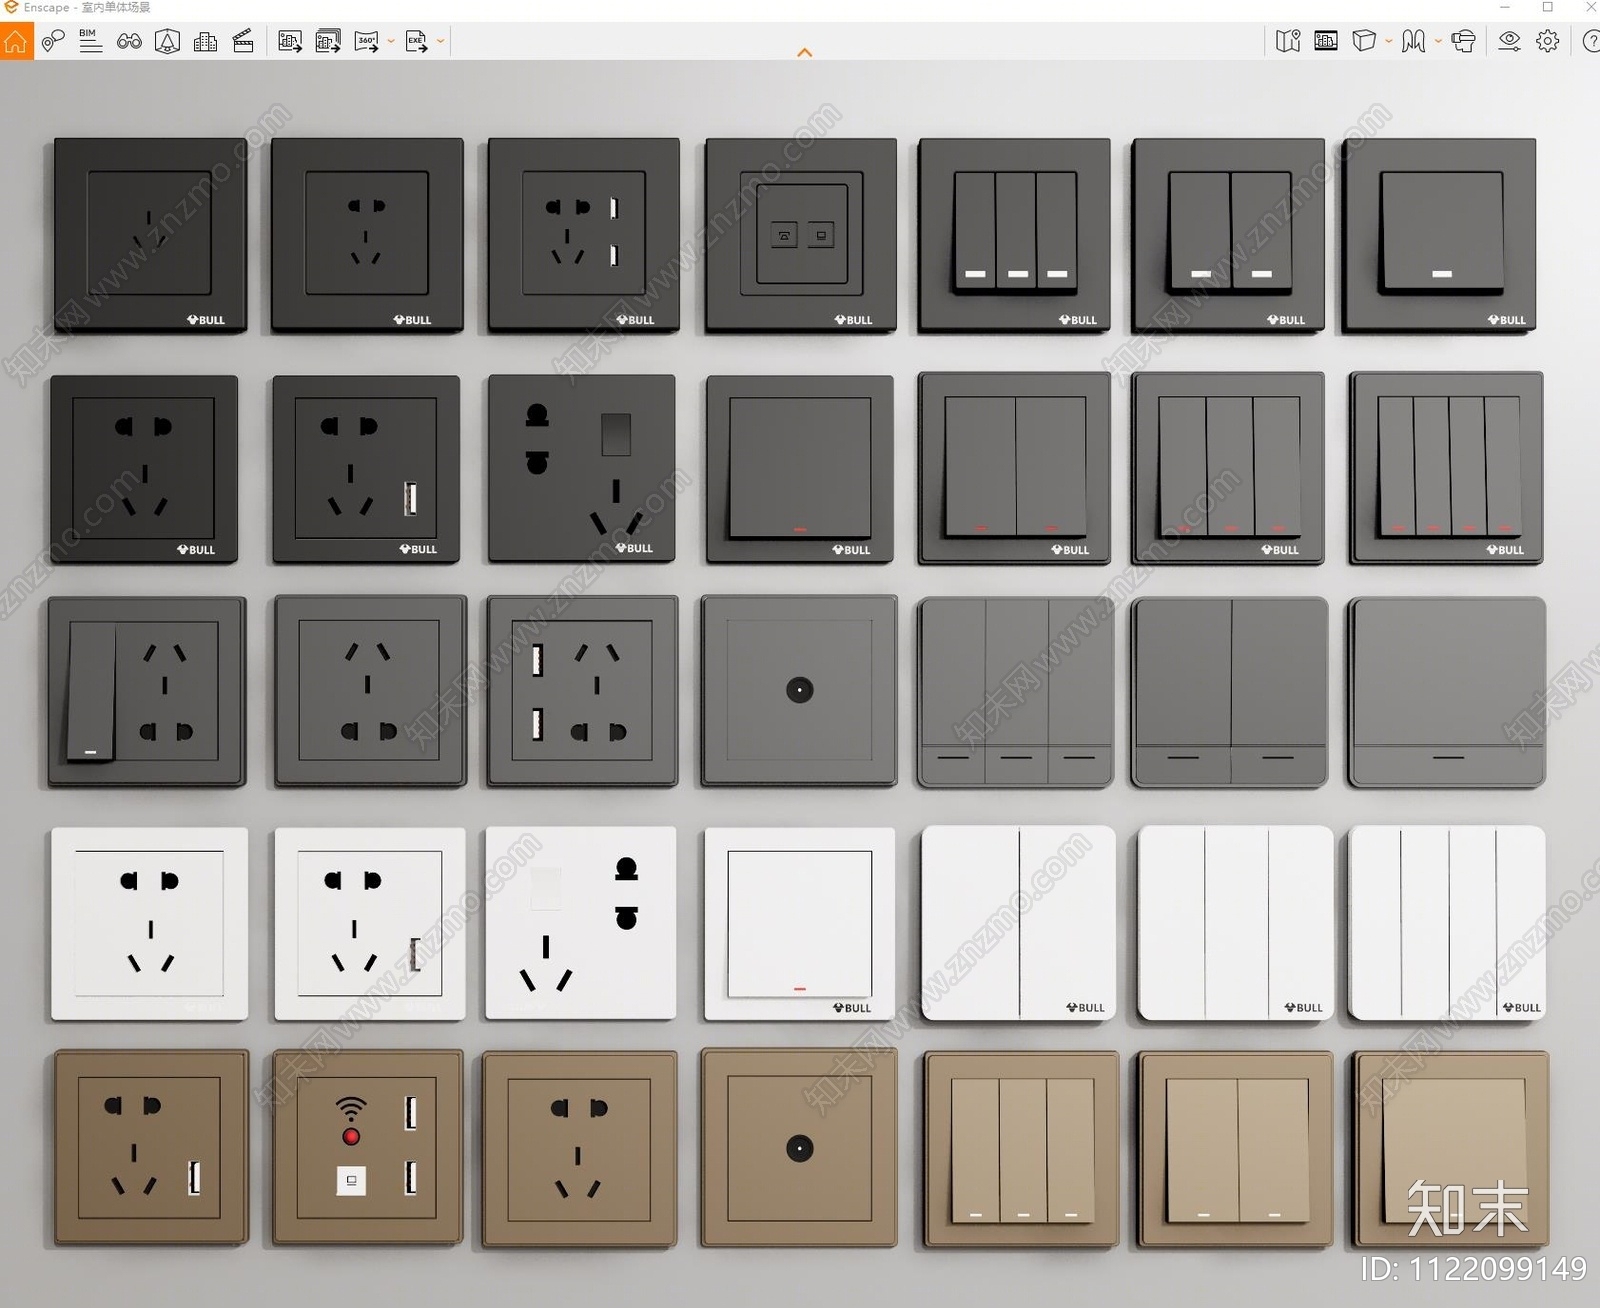This screenshot has height=1308, width=1600.
Task: Expand the cube view mode dropdown
Action: tap(1389, 42)
